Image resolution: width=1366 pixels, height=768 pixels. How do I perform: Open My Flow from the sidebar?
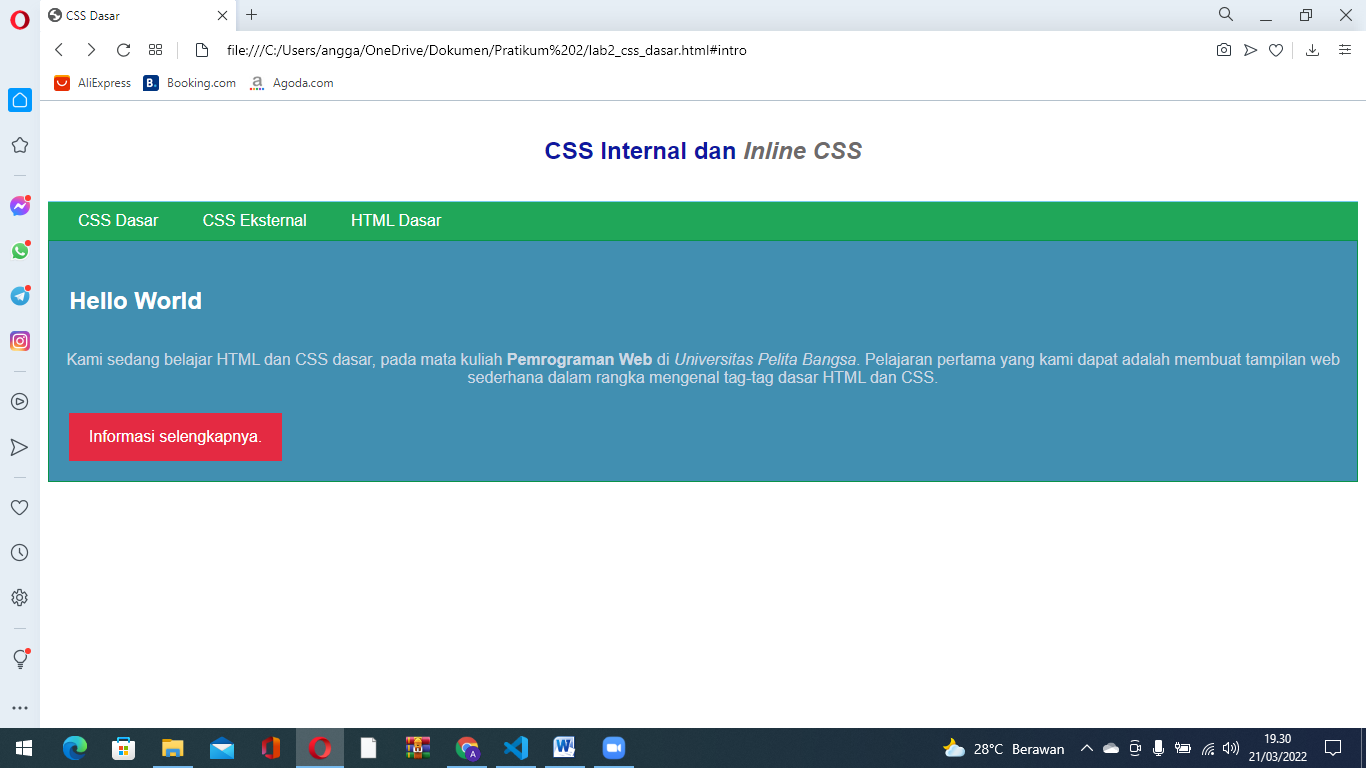[x=19, y=447]
